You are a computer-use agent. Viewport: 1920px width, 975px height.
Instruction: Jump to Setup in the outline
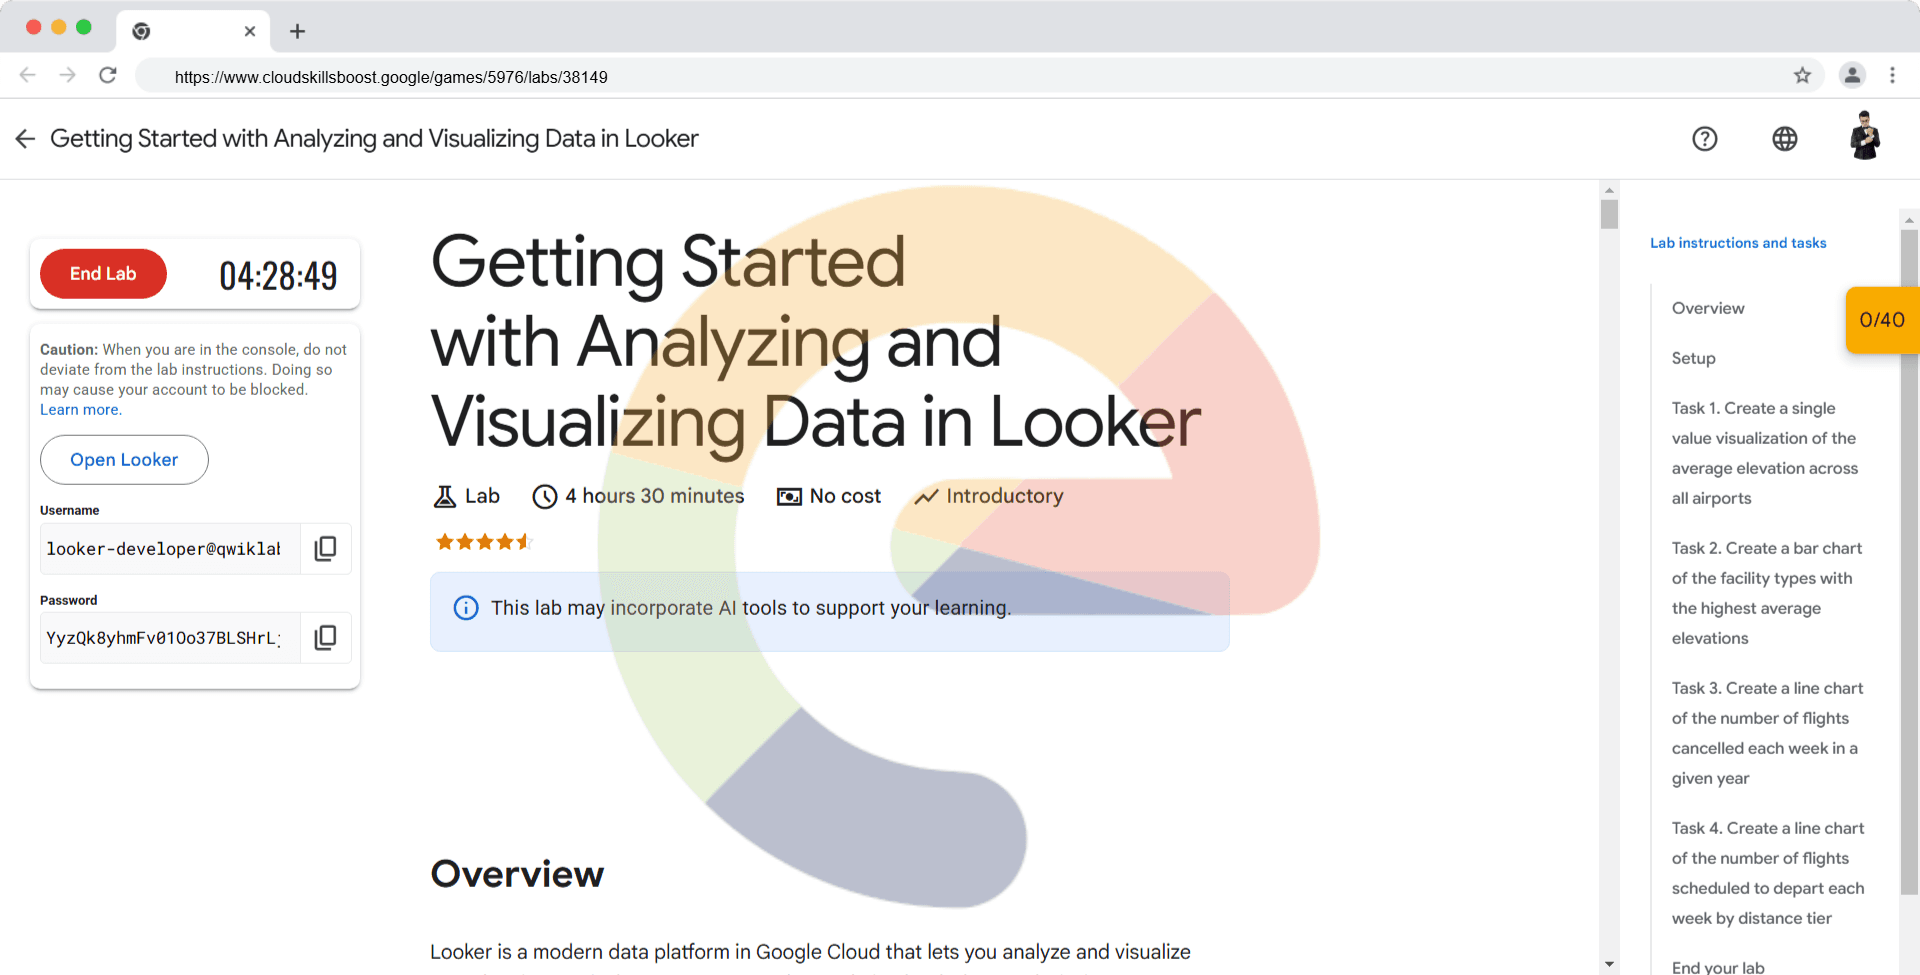pos(1693,358)
